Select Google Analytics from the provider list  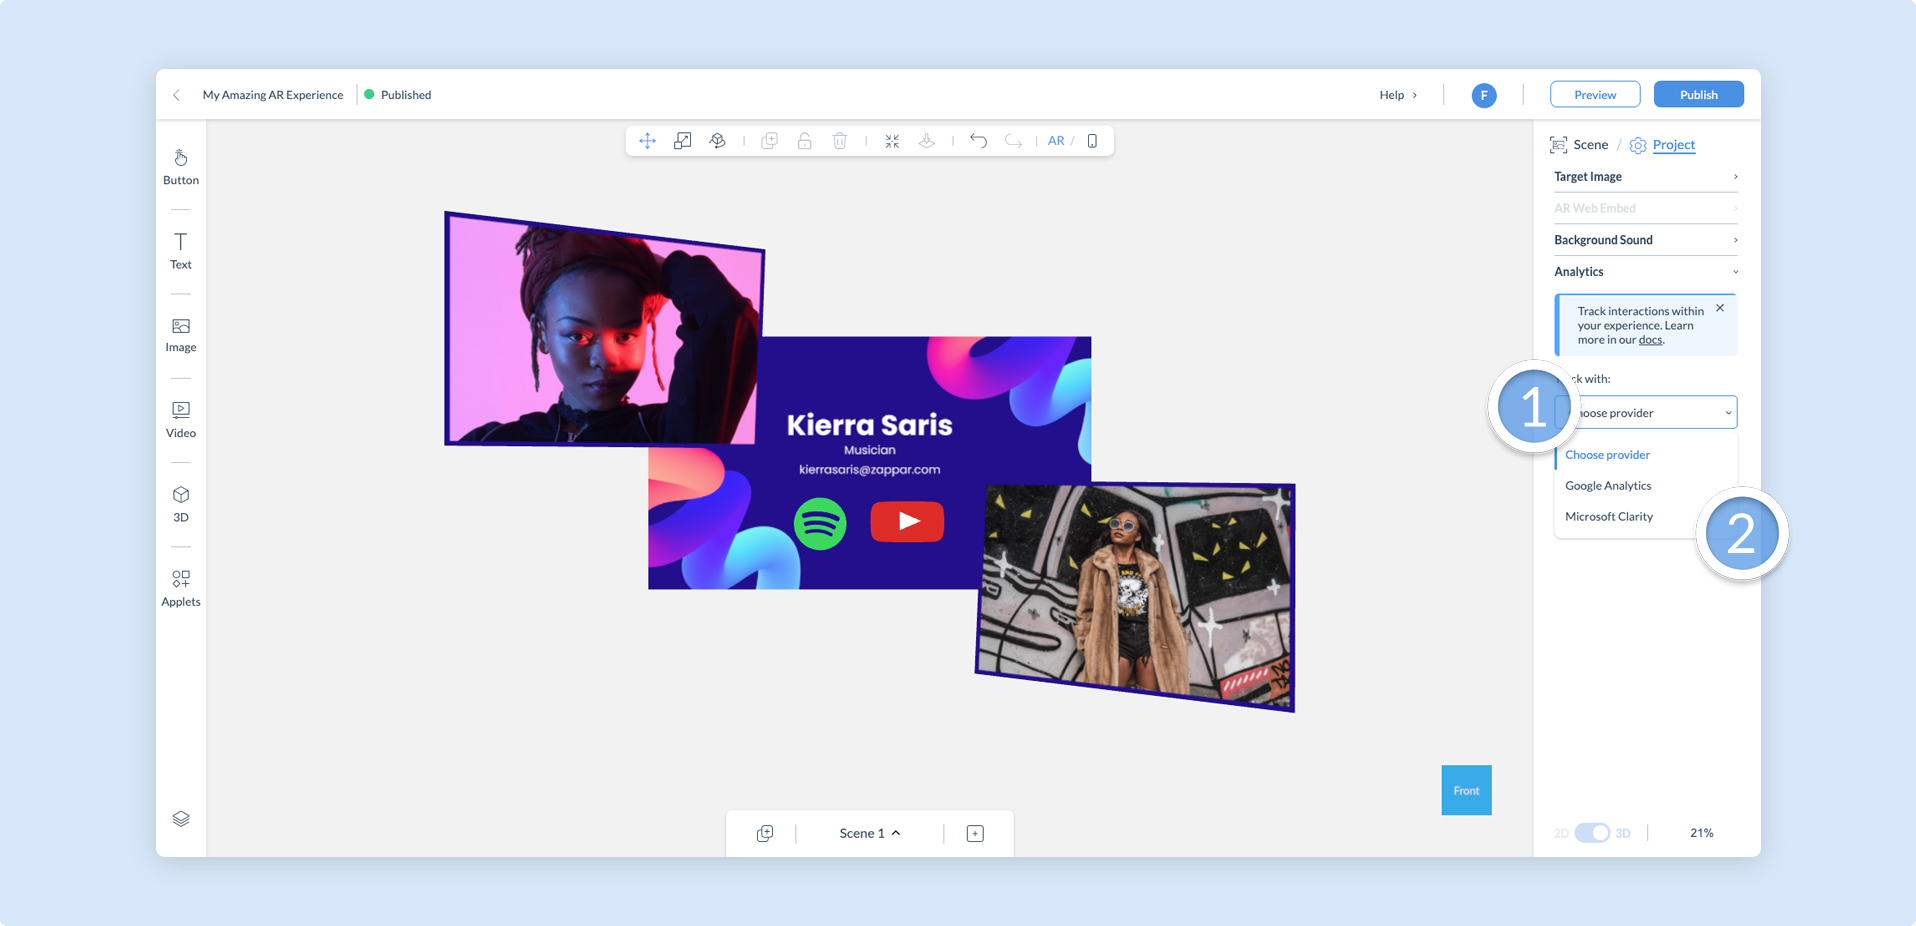[1608, 486]
